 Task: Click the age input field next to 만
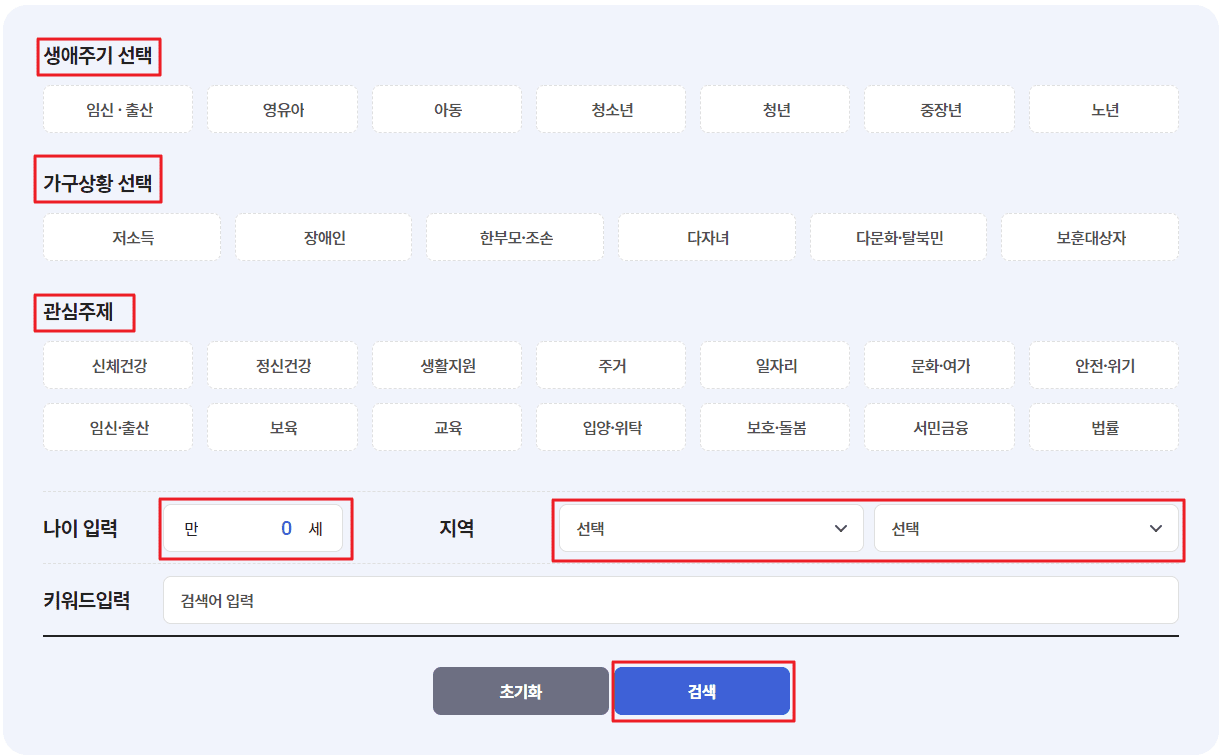[256, 528]
